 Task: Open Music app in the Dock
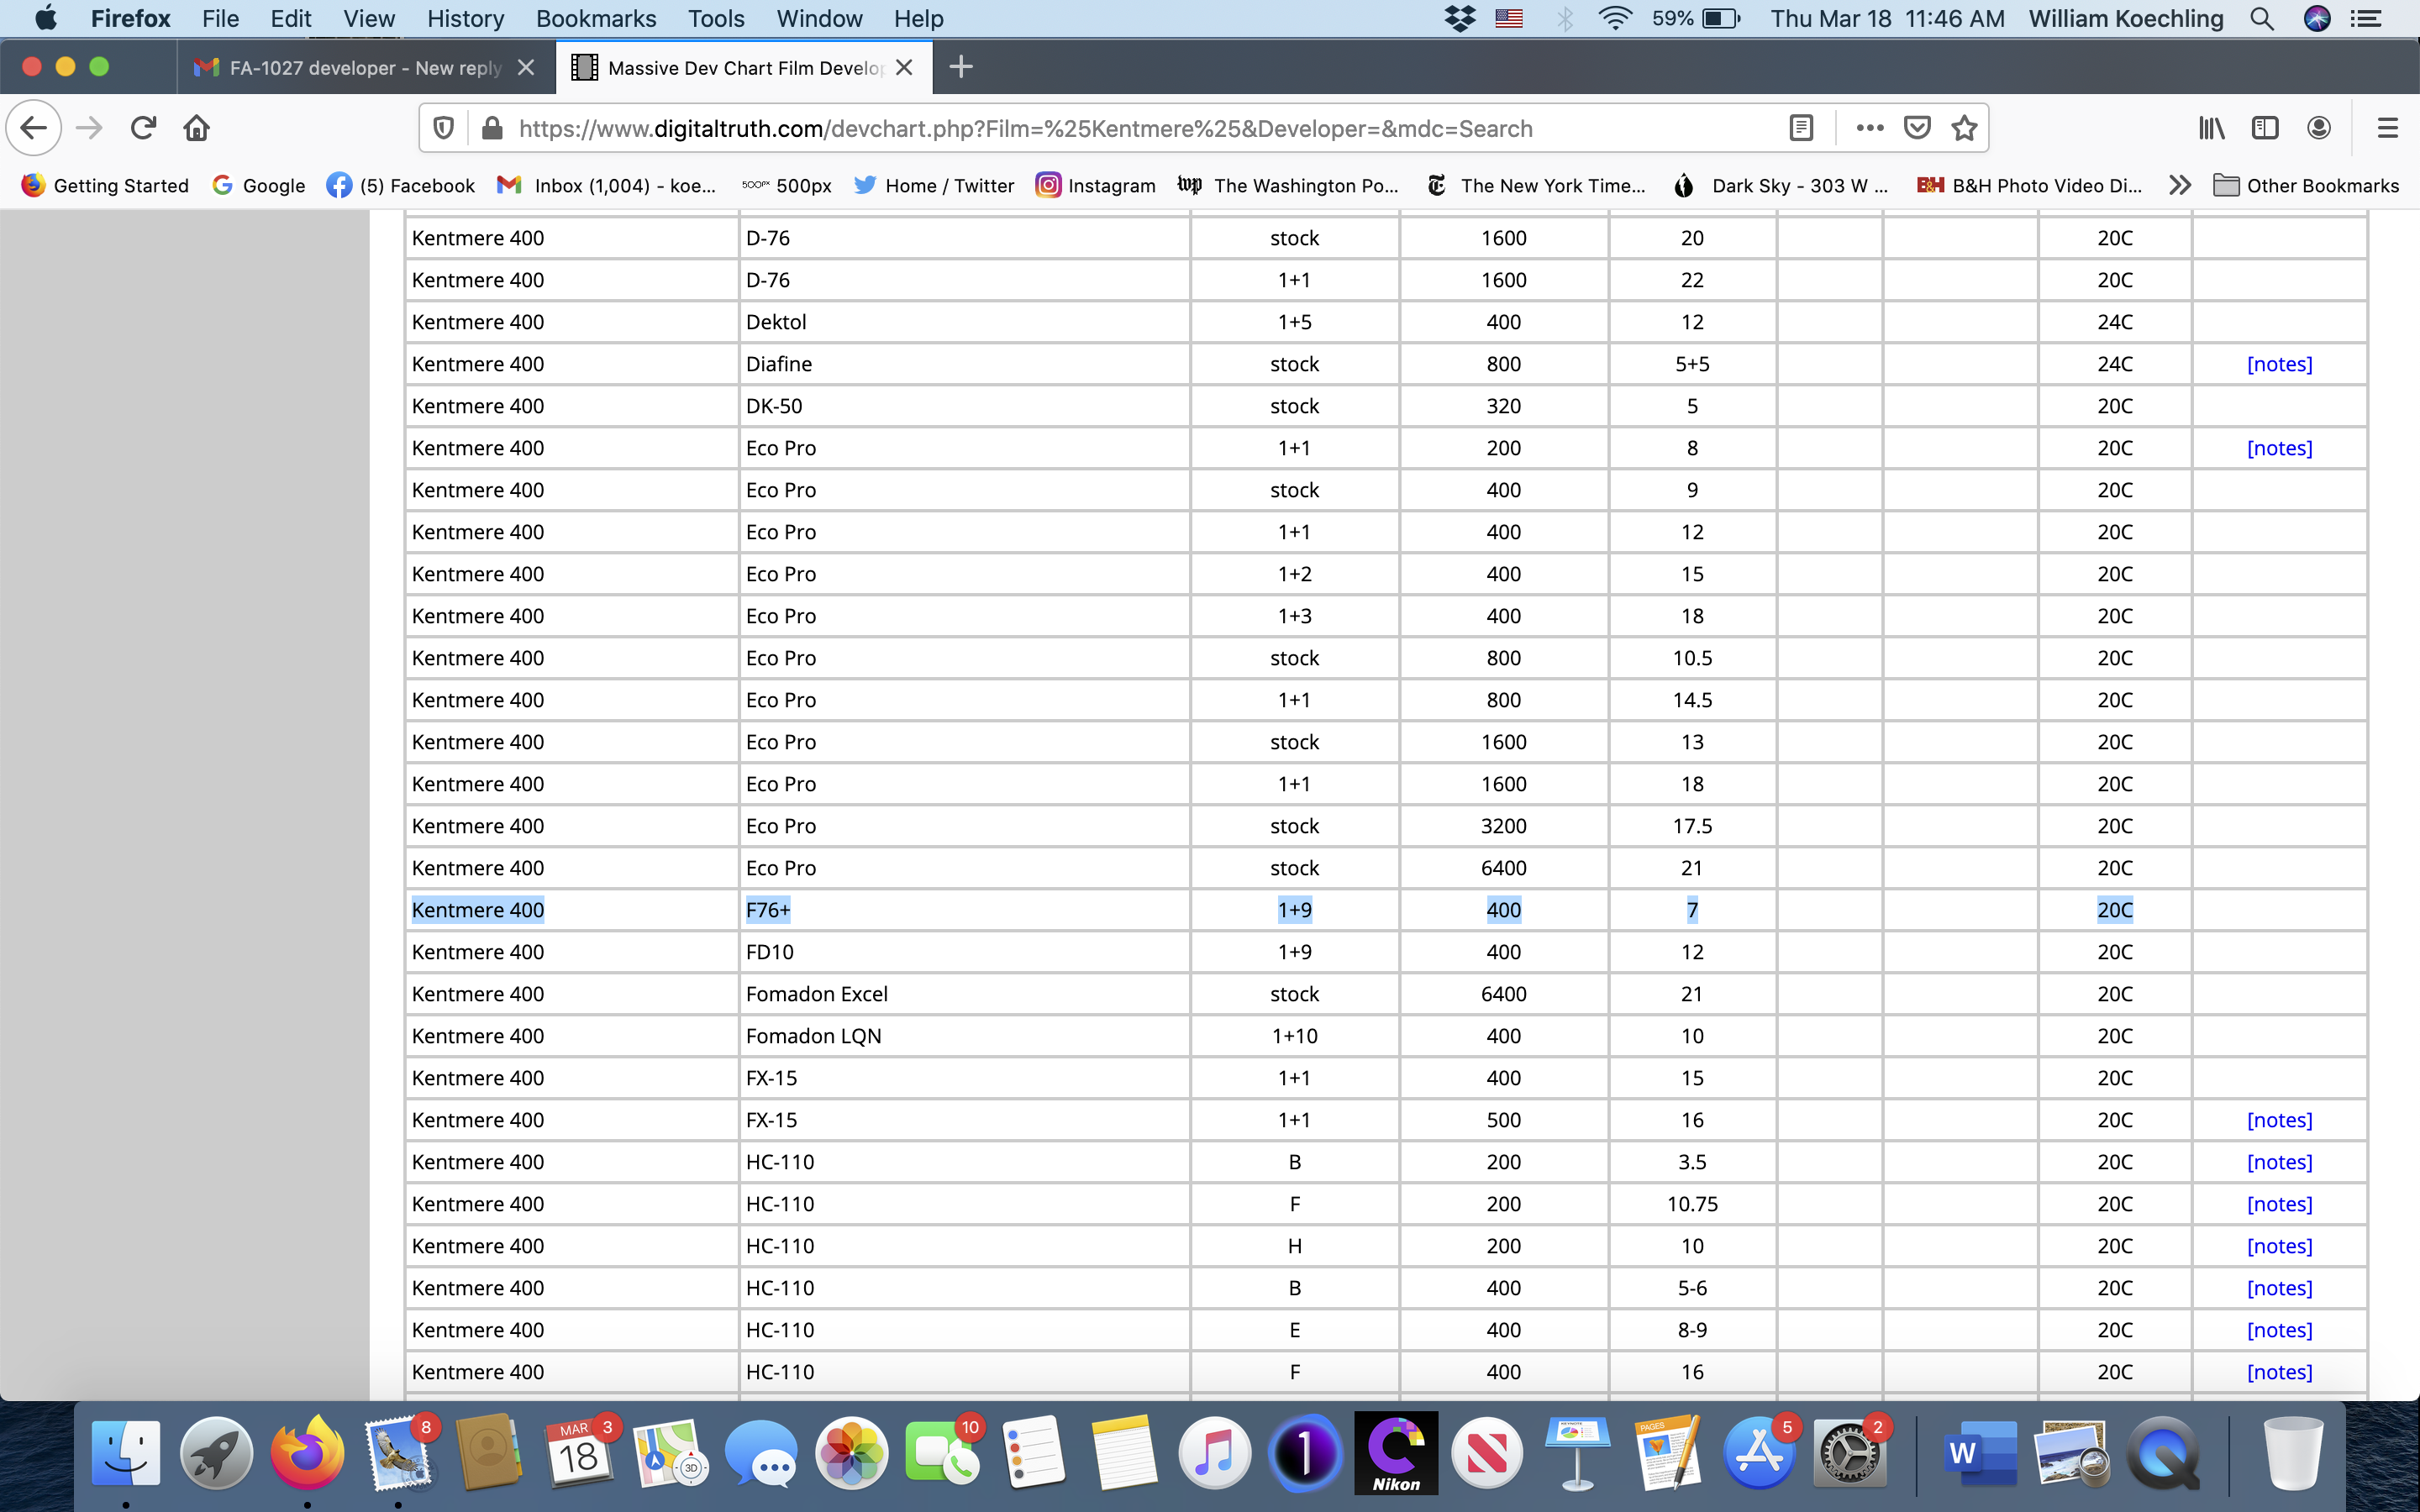[x=1214, y=1452]
